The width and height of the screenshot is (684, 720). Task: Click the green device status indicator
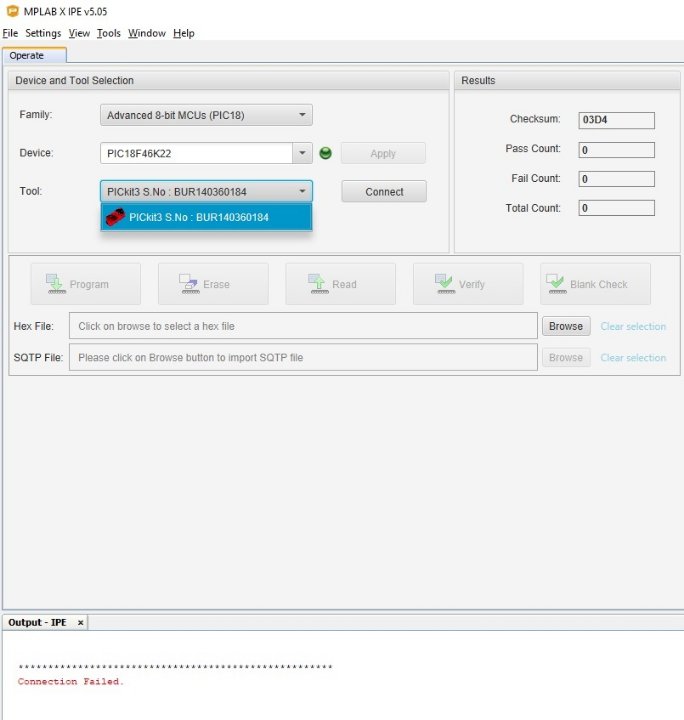[x=325, y=153]
